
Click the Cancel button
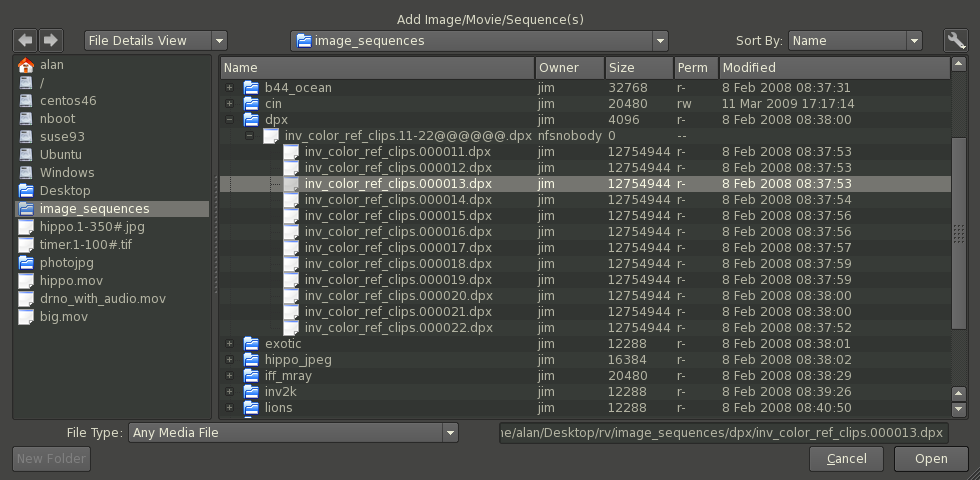(846, 459)
